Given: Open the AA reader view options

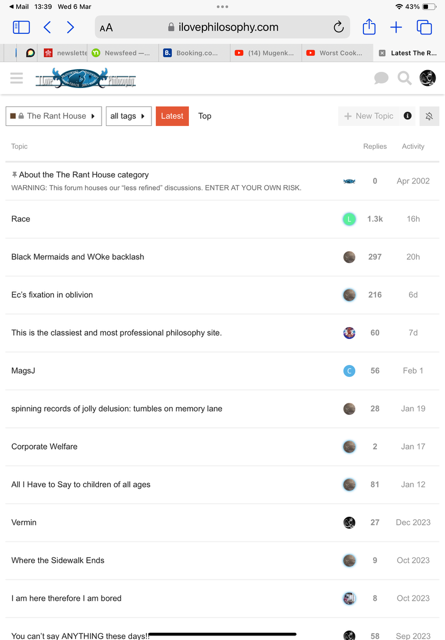Looking at the screenshot, I should coord(106,28).
